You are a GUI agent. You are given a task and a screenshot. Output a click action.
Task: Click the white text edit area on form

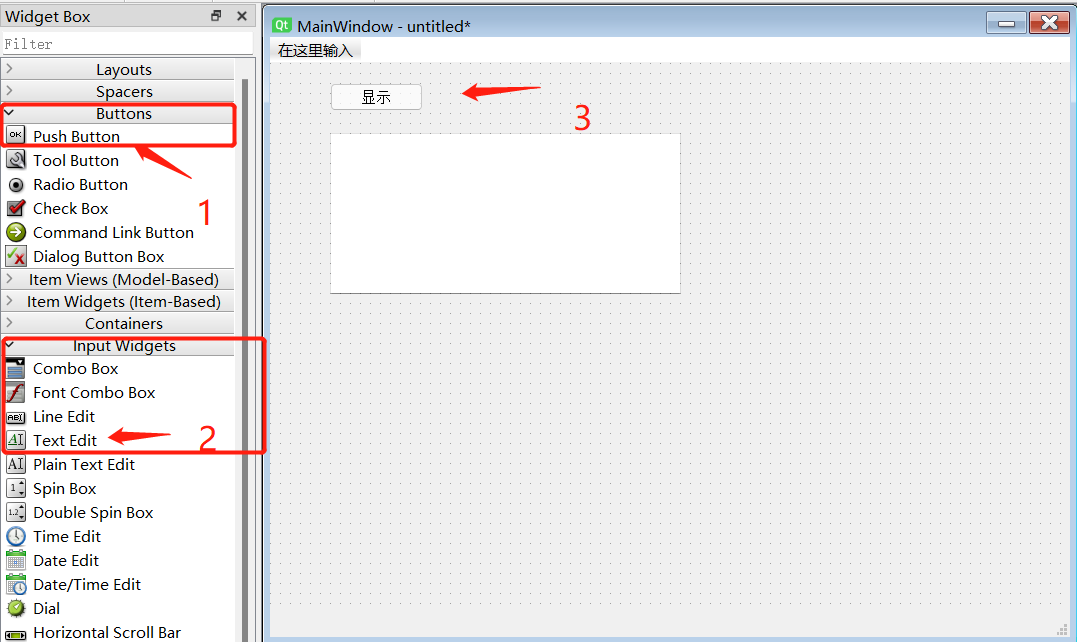point(506,214)
